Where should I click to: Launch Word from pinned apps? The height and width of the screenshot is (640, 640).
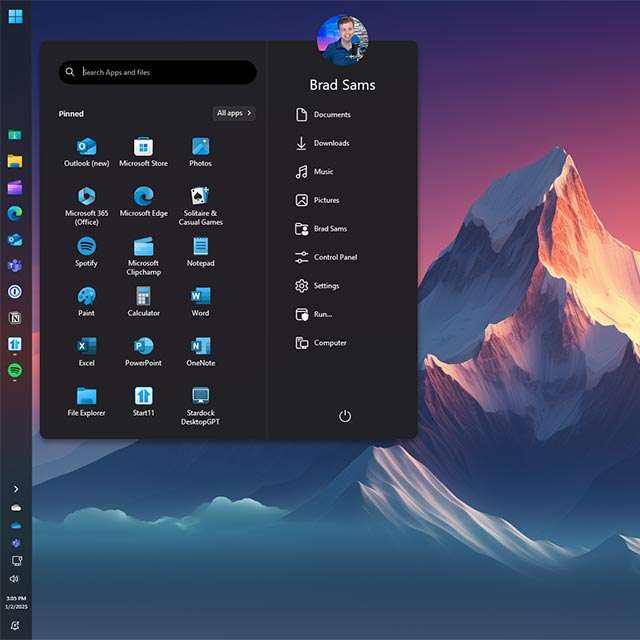point(200,302)
